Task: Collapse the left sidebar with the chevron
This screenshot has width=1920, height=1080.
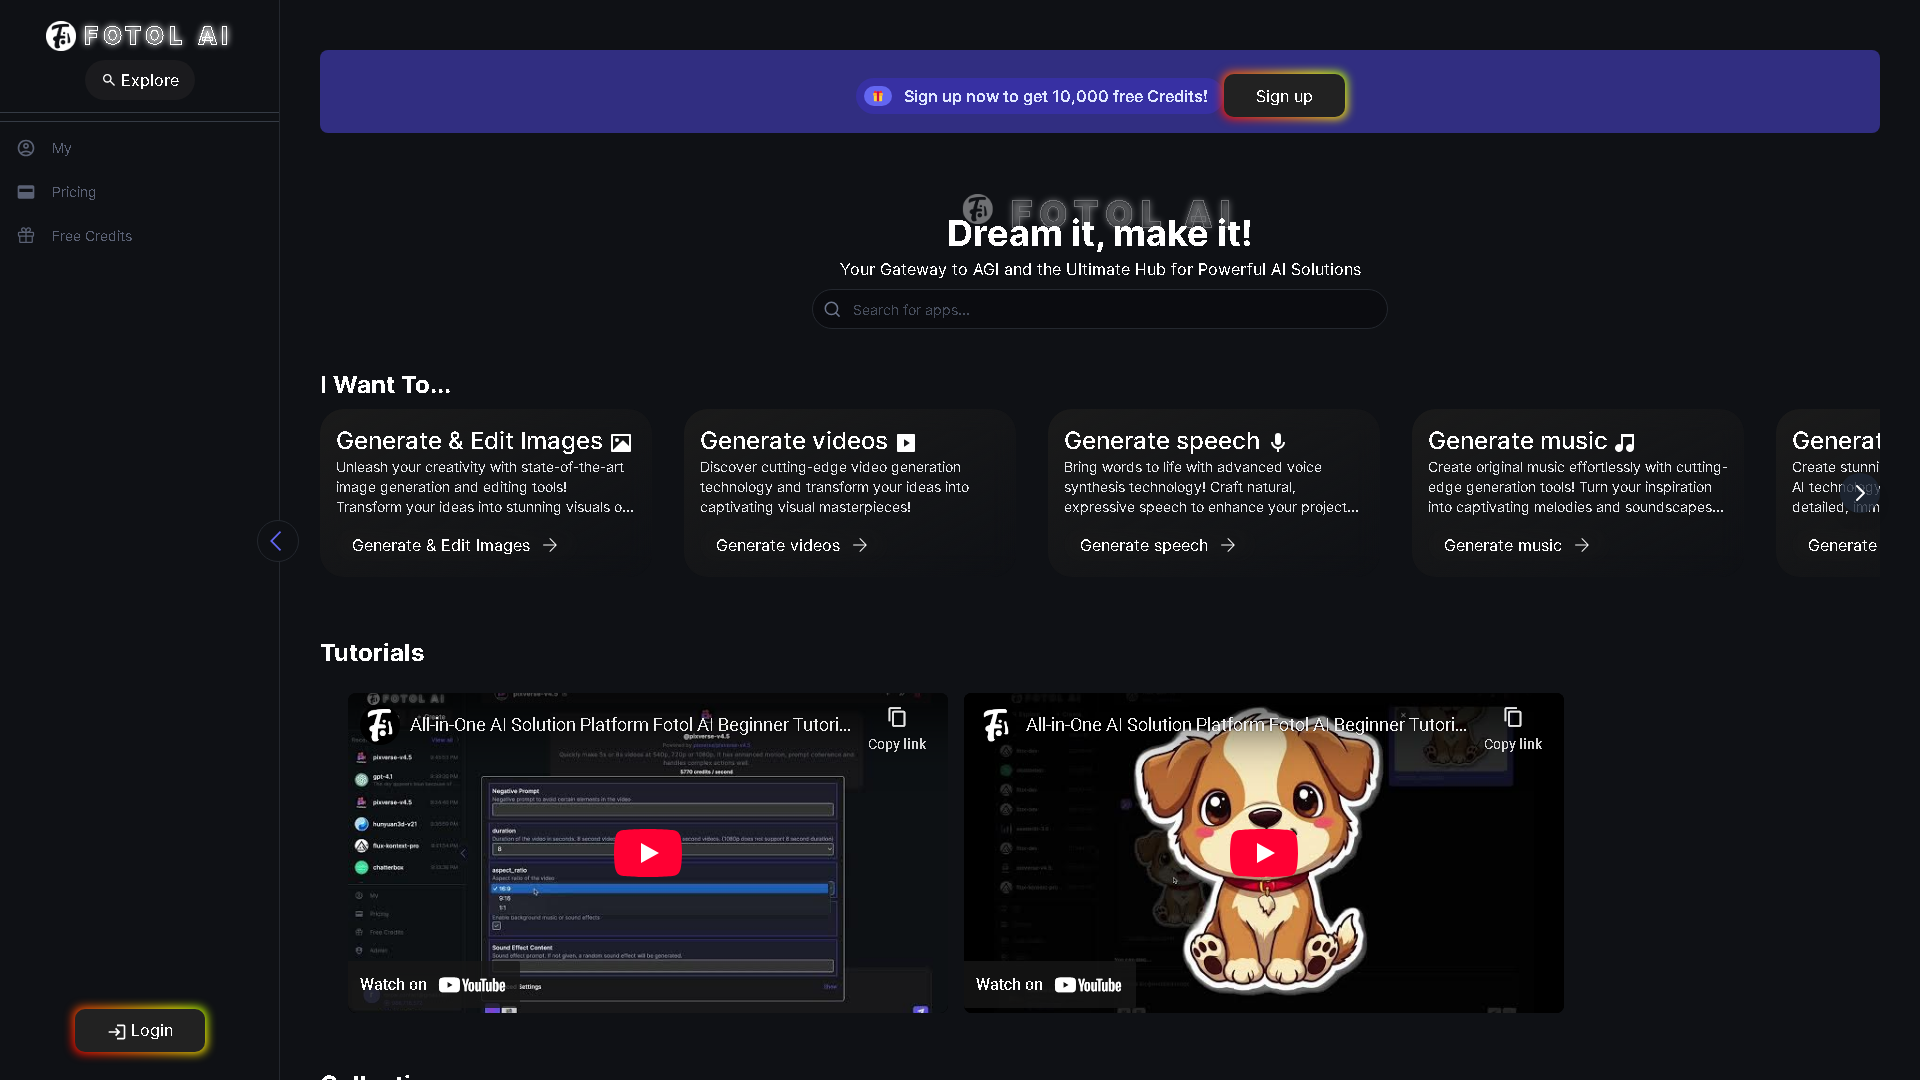Action: click(277, 540)
